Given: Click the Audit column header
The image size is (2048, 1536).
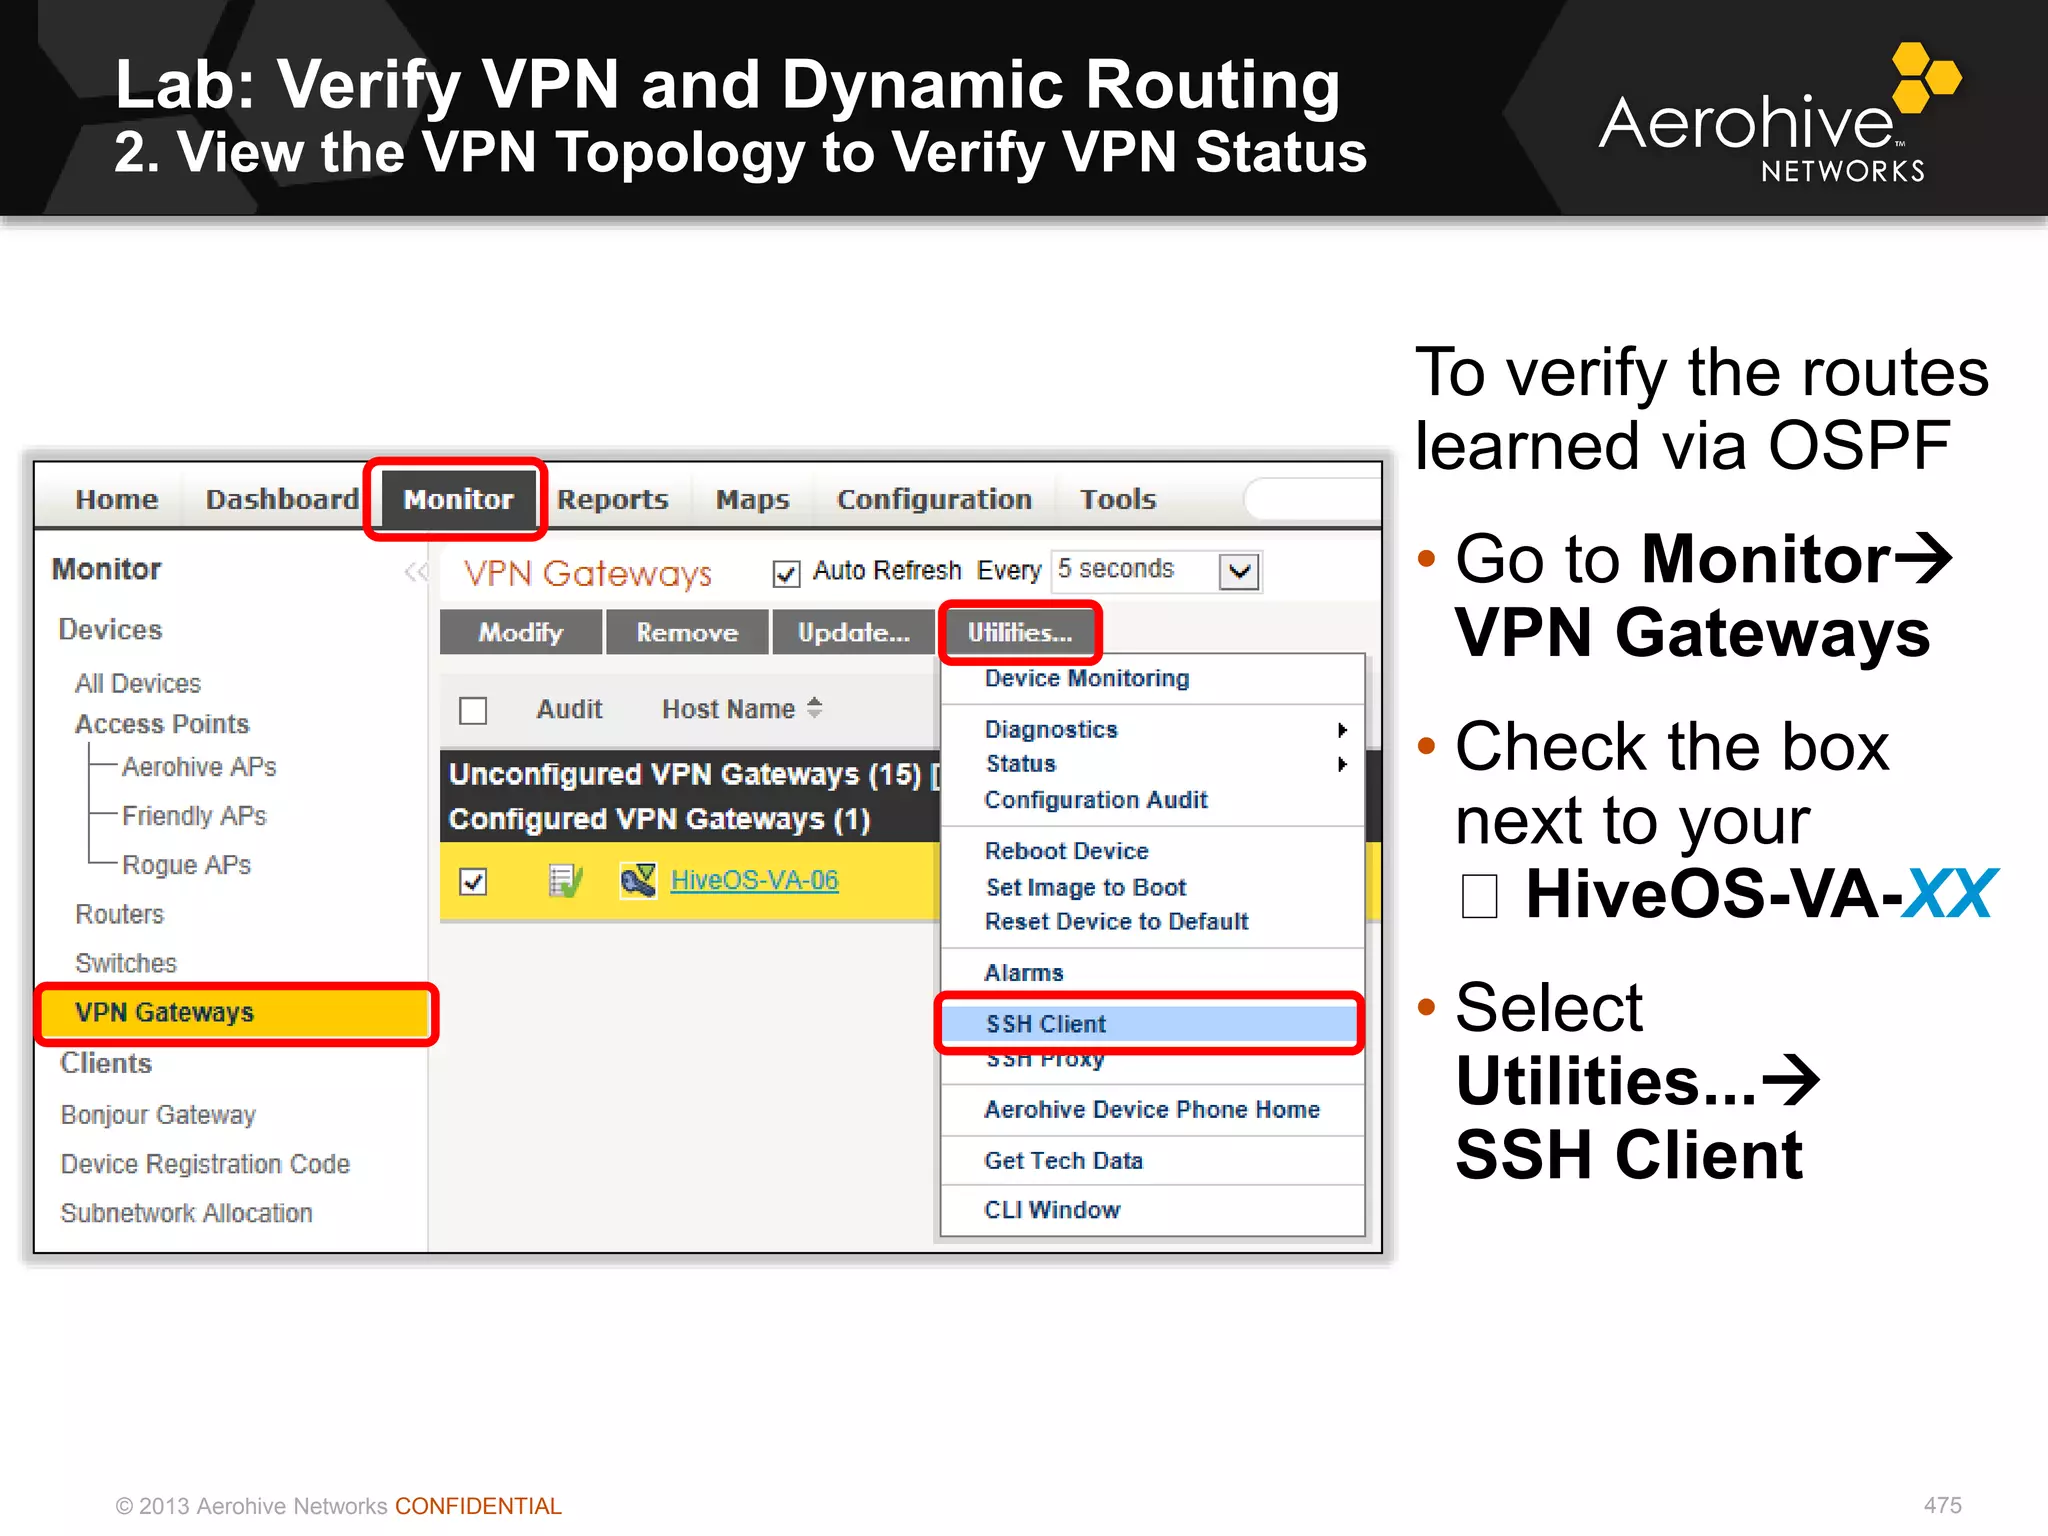Looking at the screenshot, I should [x=569, y=709].
